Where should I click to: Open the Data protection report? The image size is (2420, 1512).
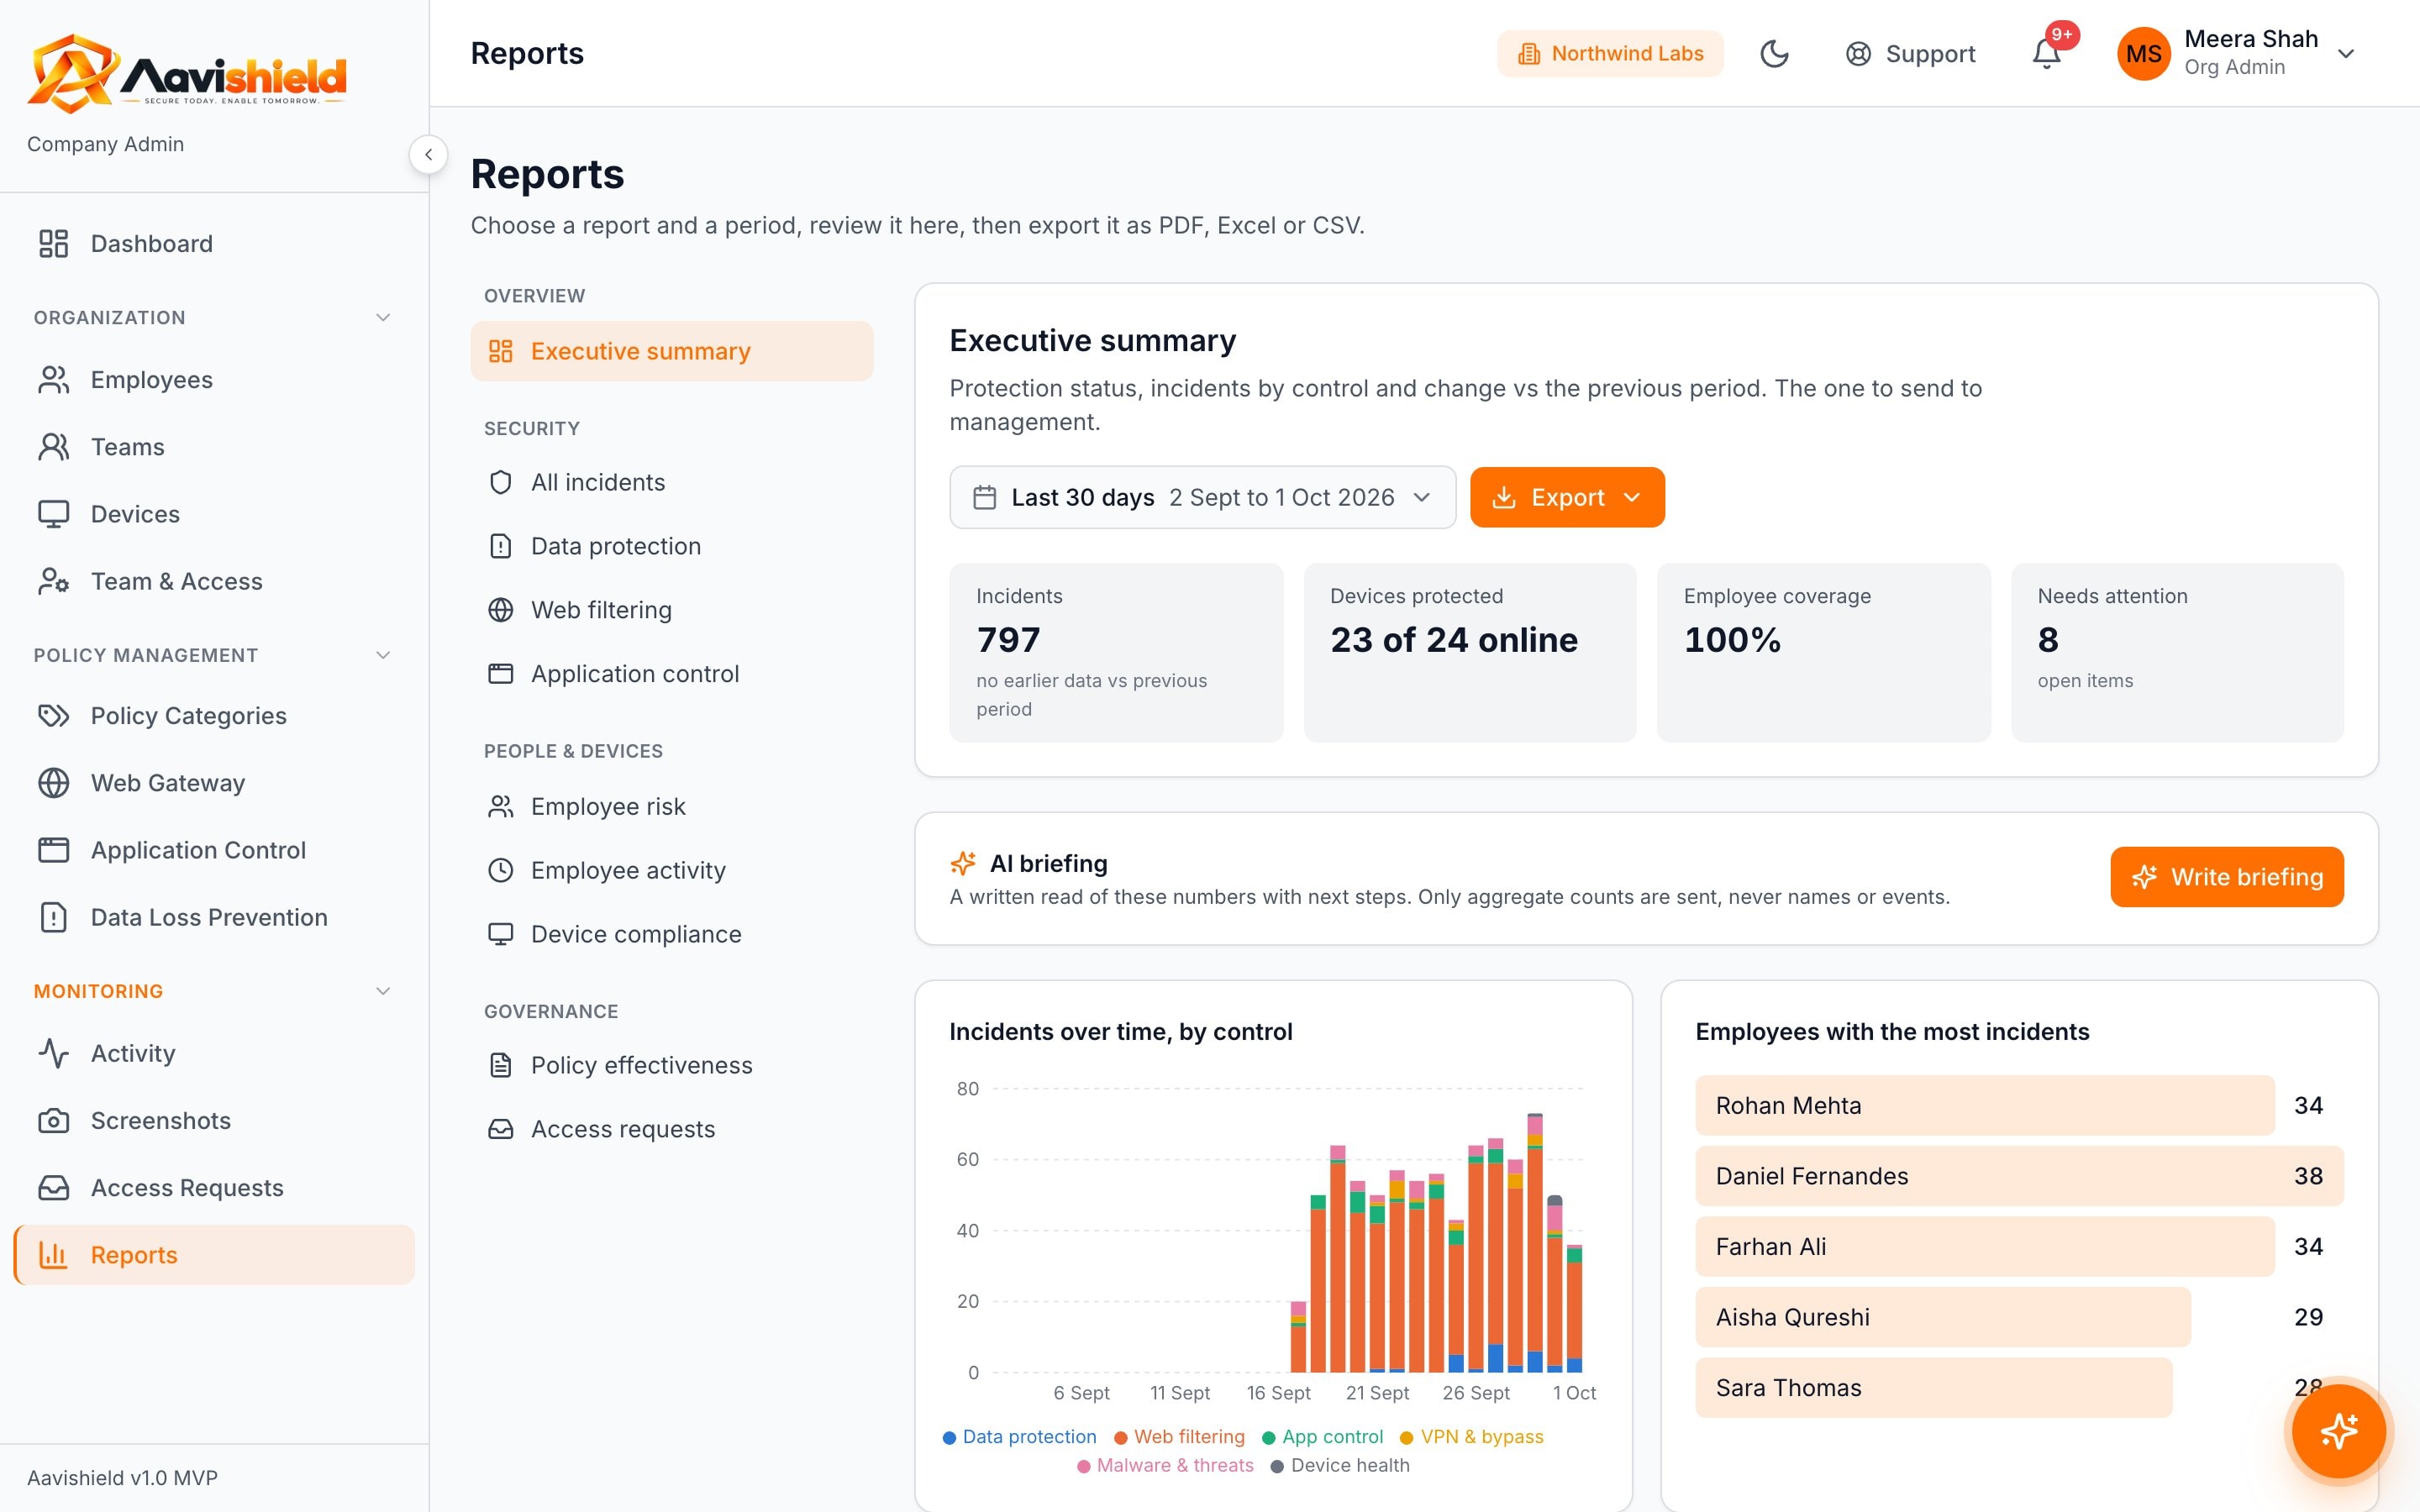pyautogui.click(x=672, y=546)
